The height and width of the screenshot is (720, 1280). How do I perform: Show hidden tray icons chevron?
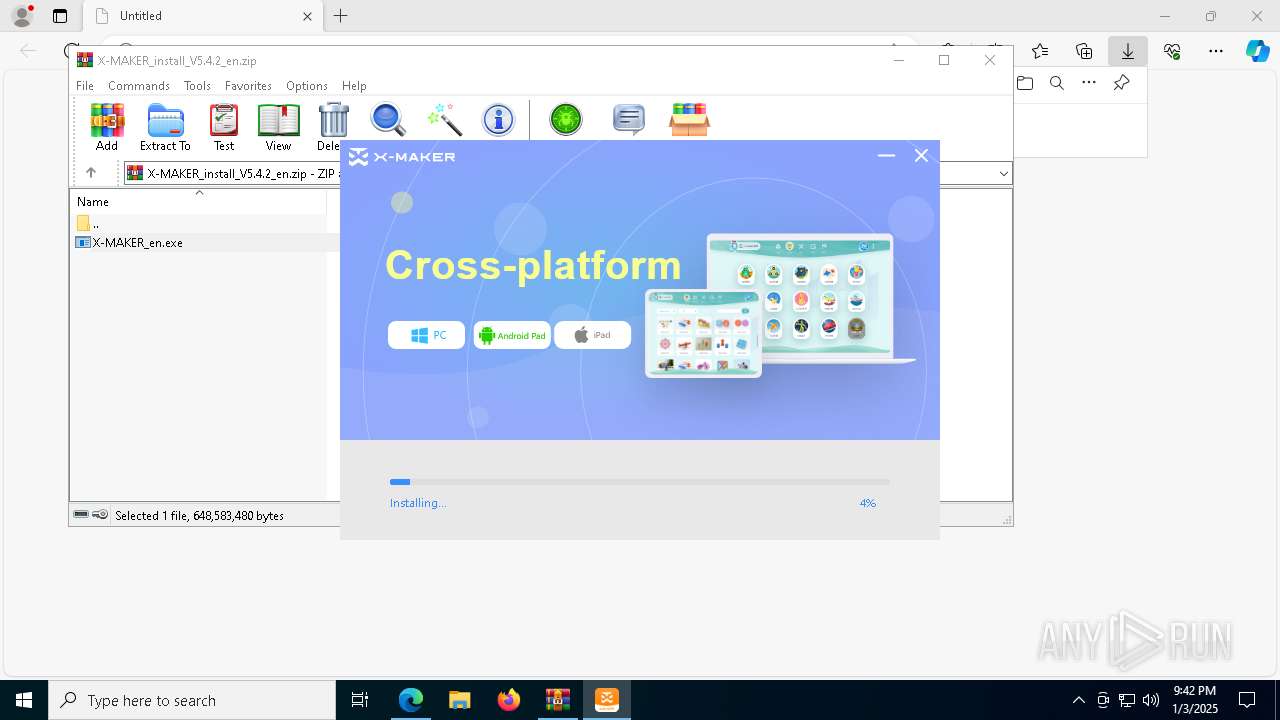[1078, 700]
